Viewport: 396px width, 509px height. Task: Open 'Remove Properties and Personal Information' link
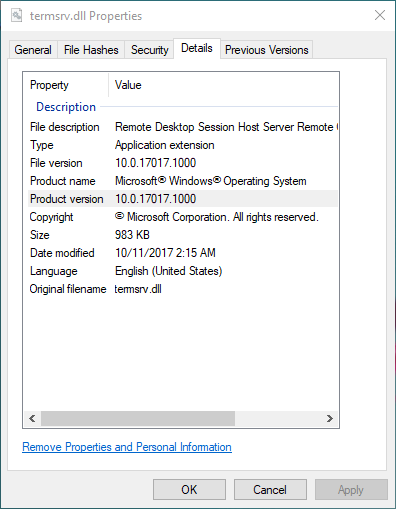coord(127,447)
